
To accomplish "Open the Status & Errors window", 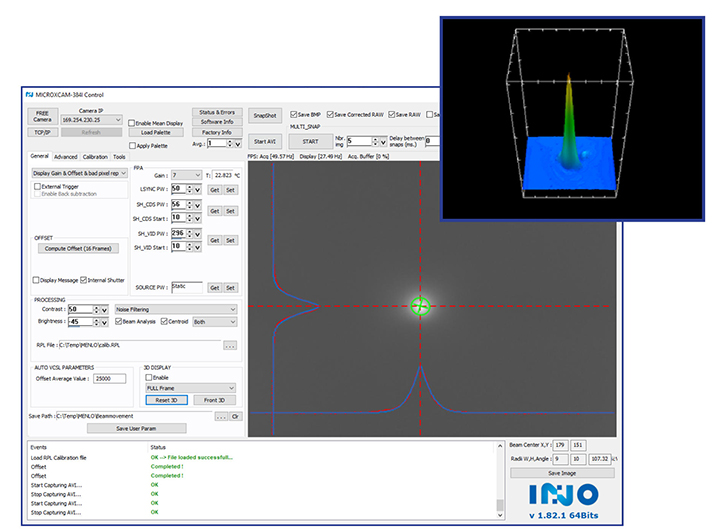I will pyautogui.click(x=216, y=112).
